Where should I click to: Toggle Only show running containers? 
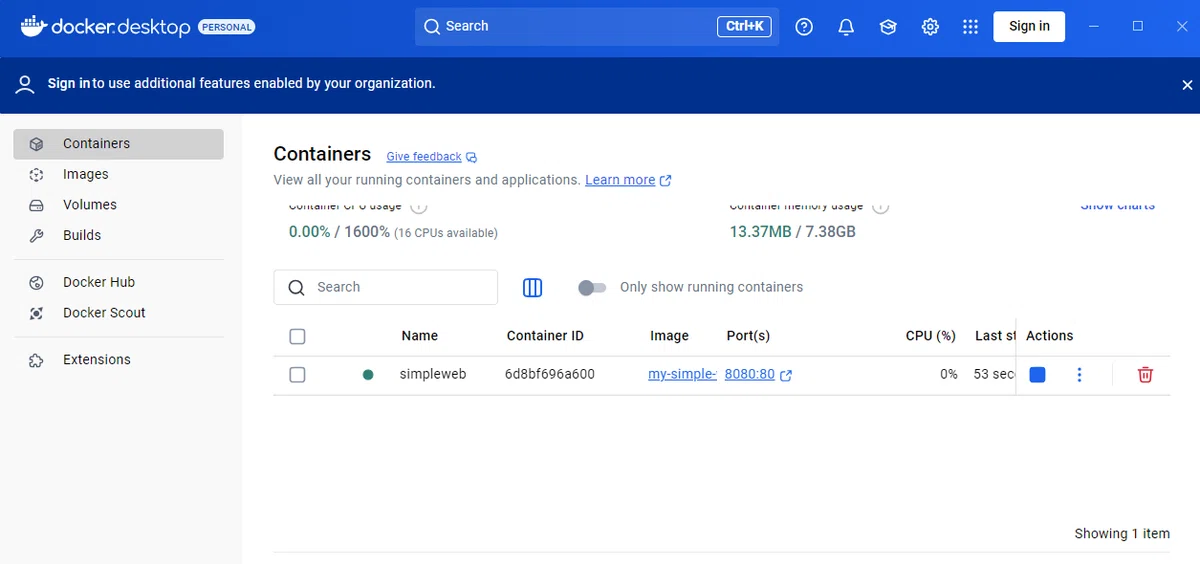[x=592, y=288]
